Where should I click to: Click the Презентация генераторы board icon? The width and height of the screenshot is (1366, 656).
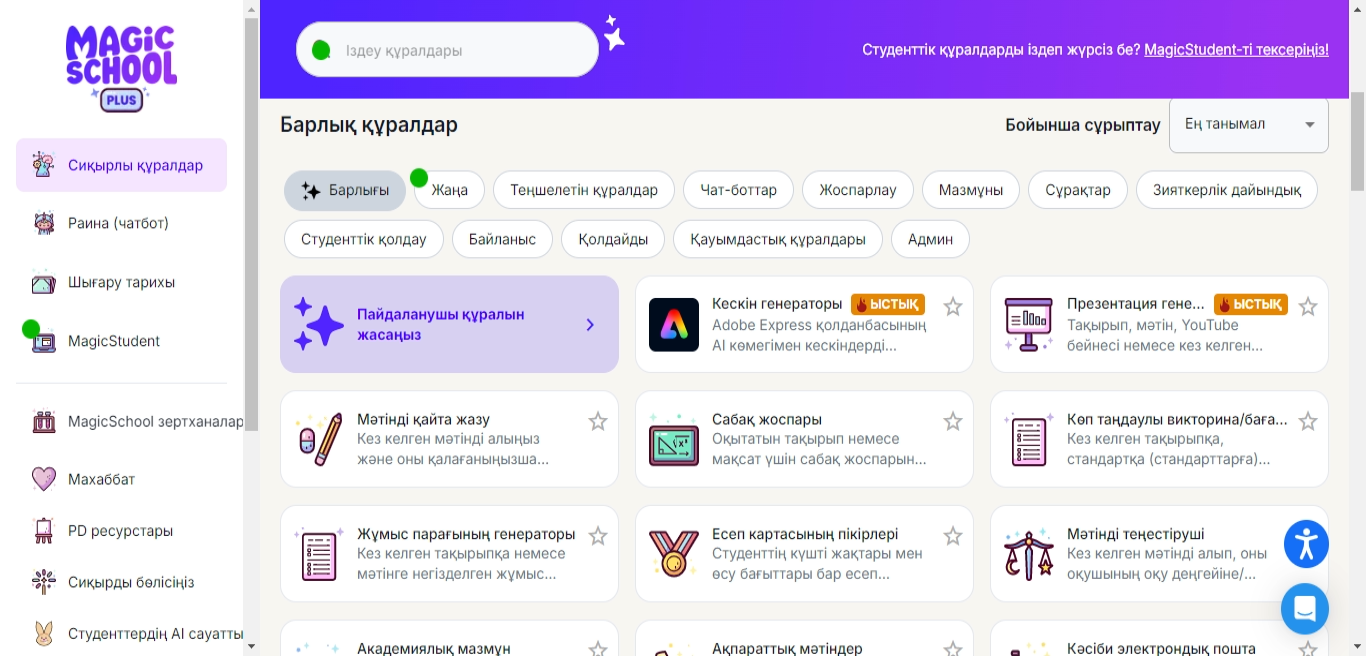(x=1029, y=325)
